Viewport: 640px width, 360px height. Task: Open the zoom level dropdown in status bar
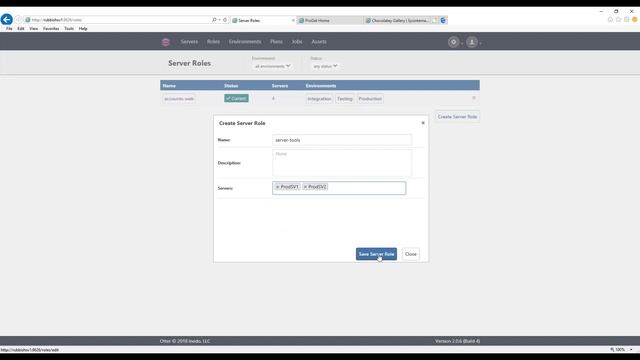pyautogui.click(x=631, y=350)
